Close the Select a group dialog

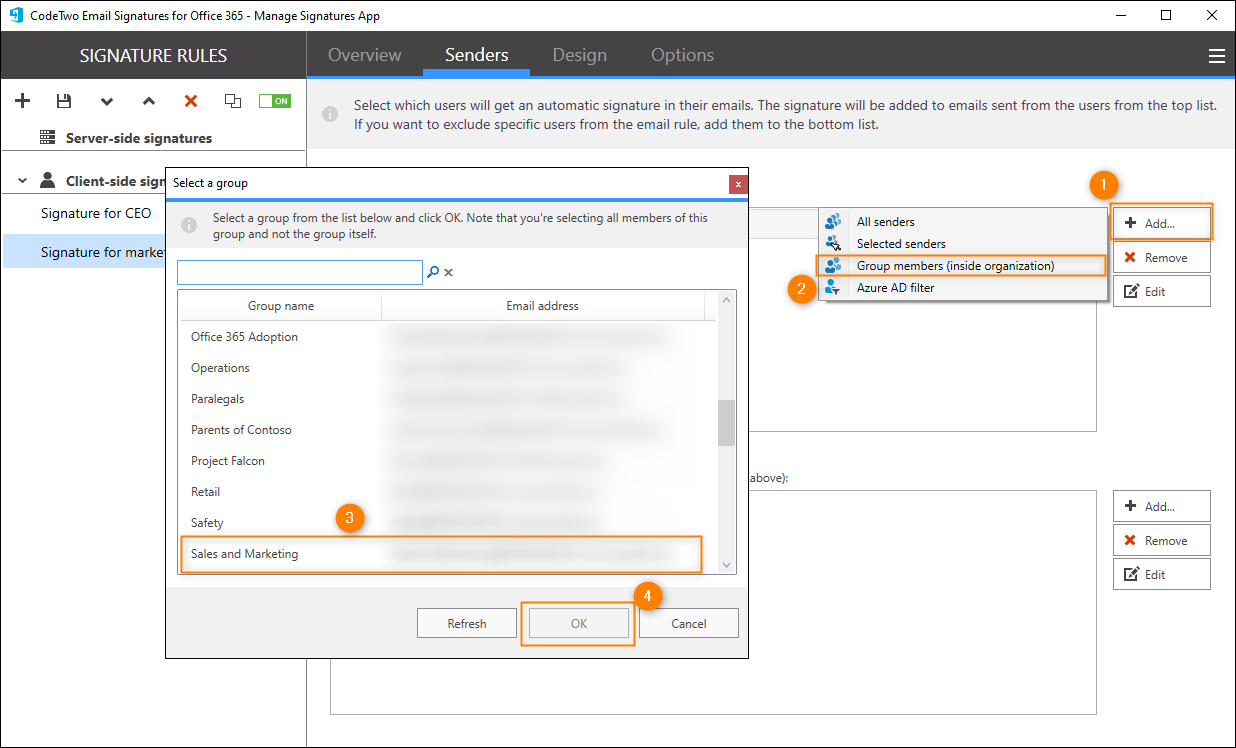point(738,184)
